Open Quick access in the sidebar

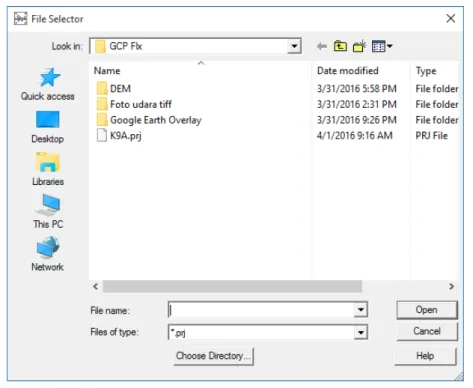click(x=48, y=84)
